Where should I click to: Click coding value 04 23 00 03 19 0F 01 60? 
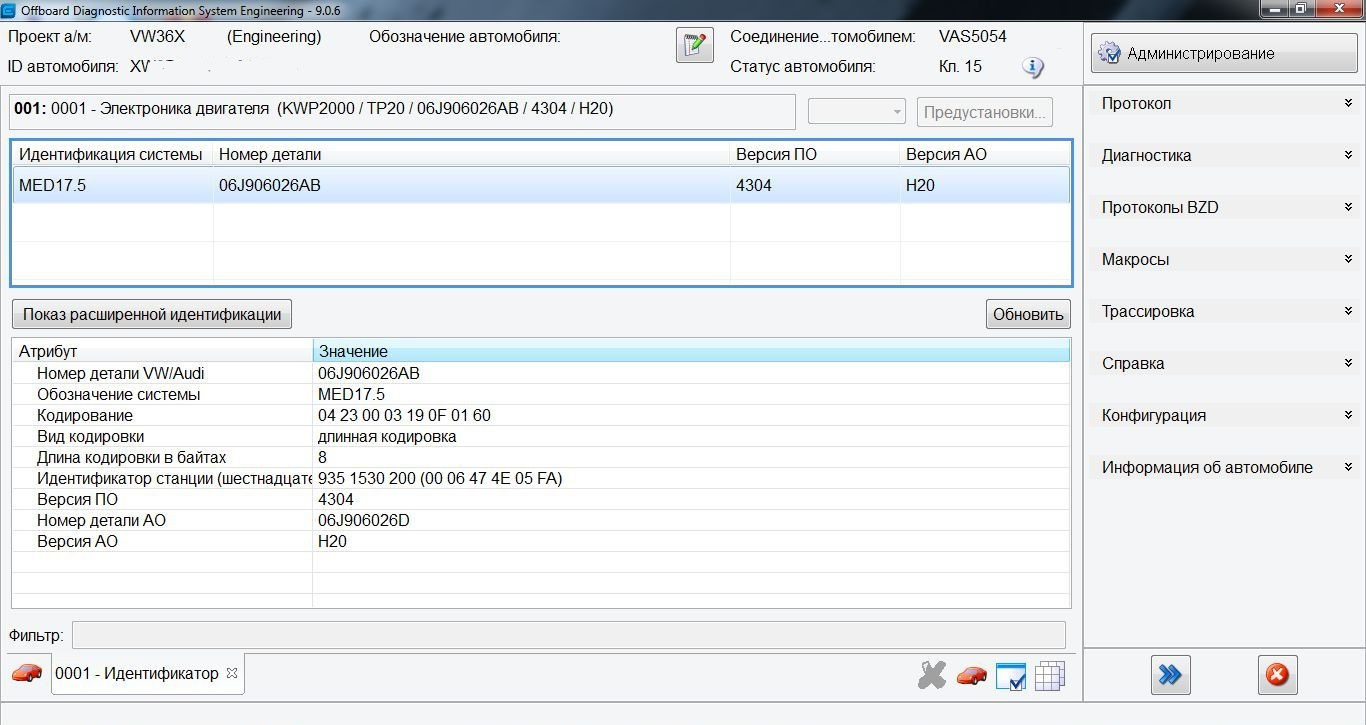click(x=404, y=415)
